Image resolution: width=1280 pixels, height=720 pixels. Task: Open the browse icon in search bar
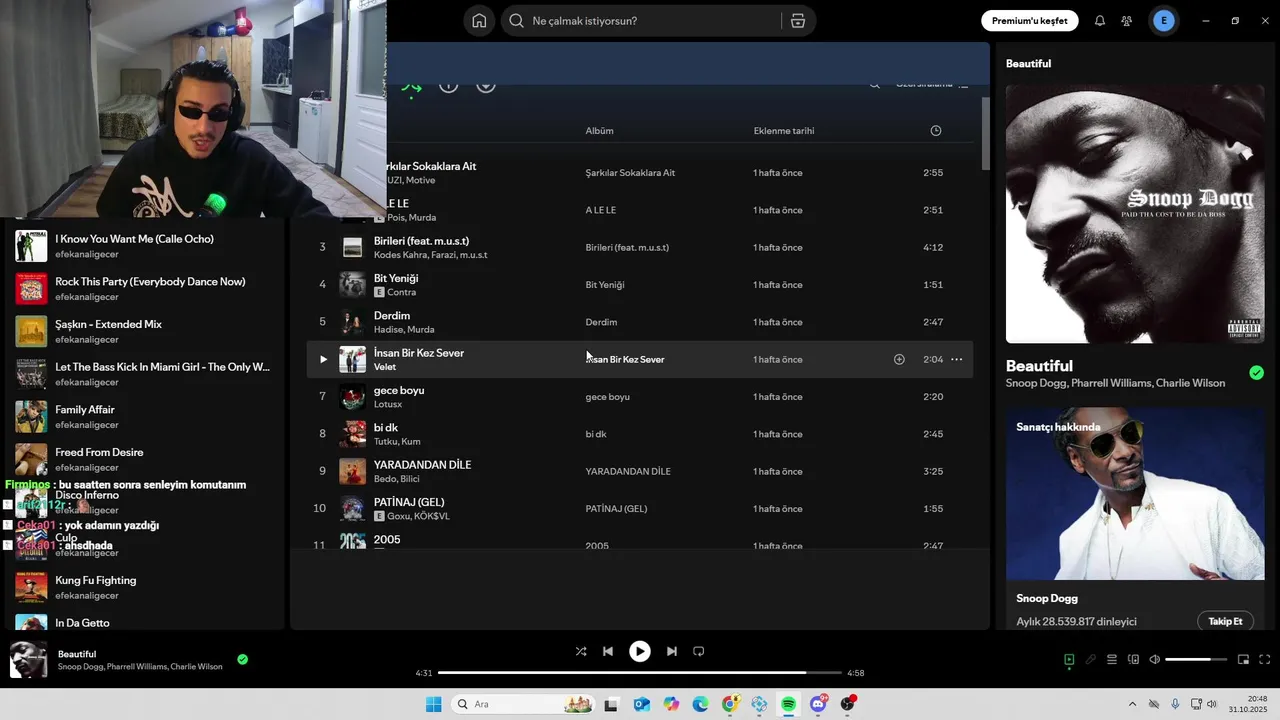coord(797,21)
